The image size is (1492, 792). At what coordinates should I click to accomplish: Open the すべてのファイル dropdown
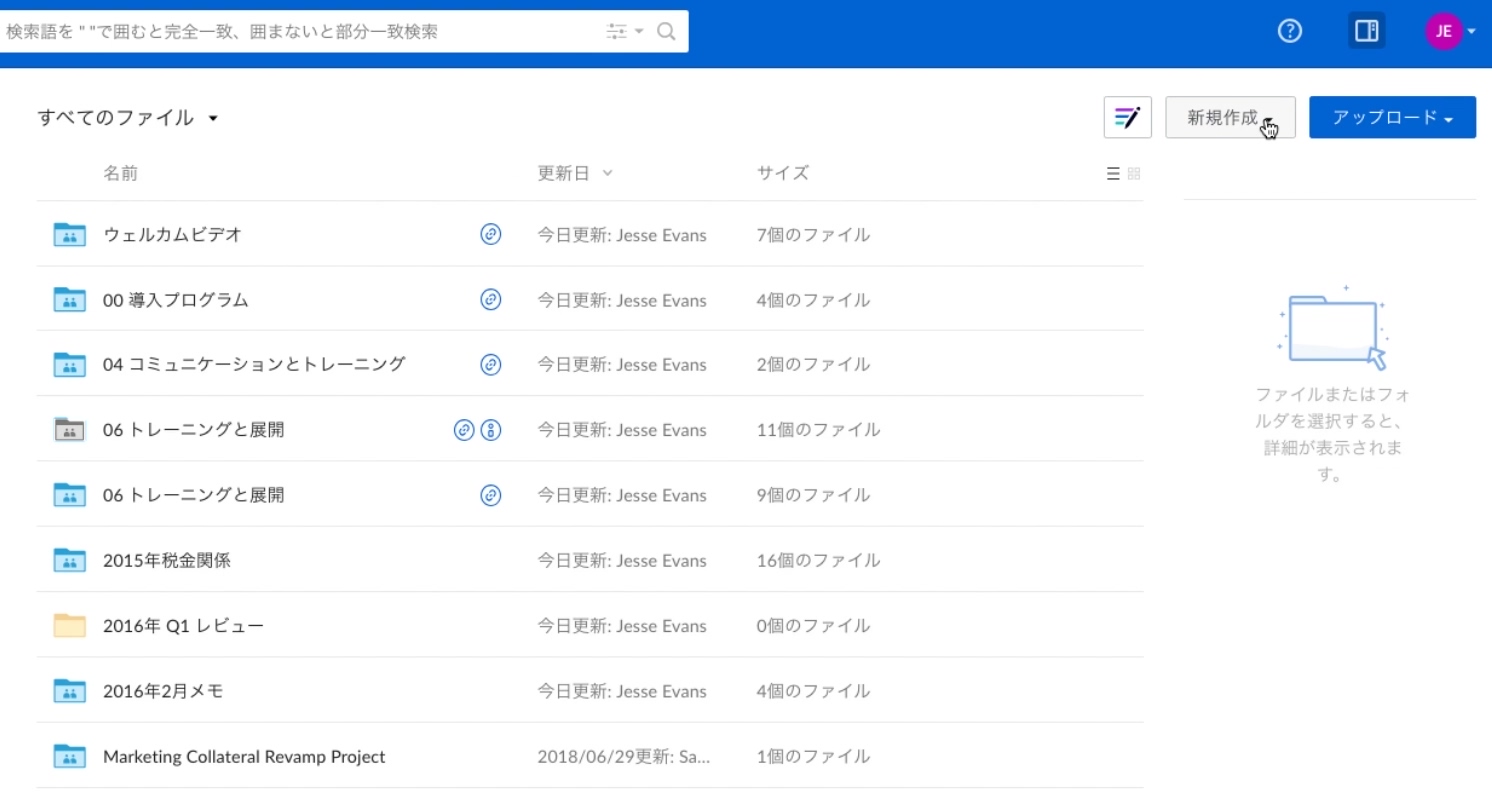[x=127, y=117]
